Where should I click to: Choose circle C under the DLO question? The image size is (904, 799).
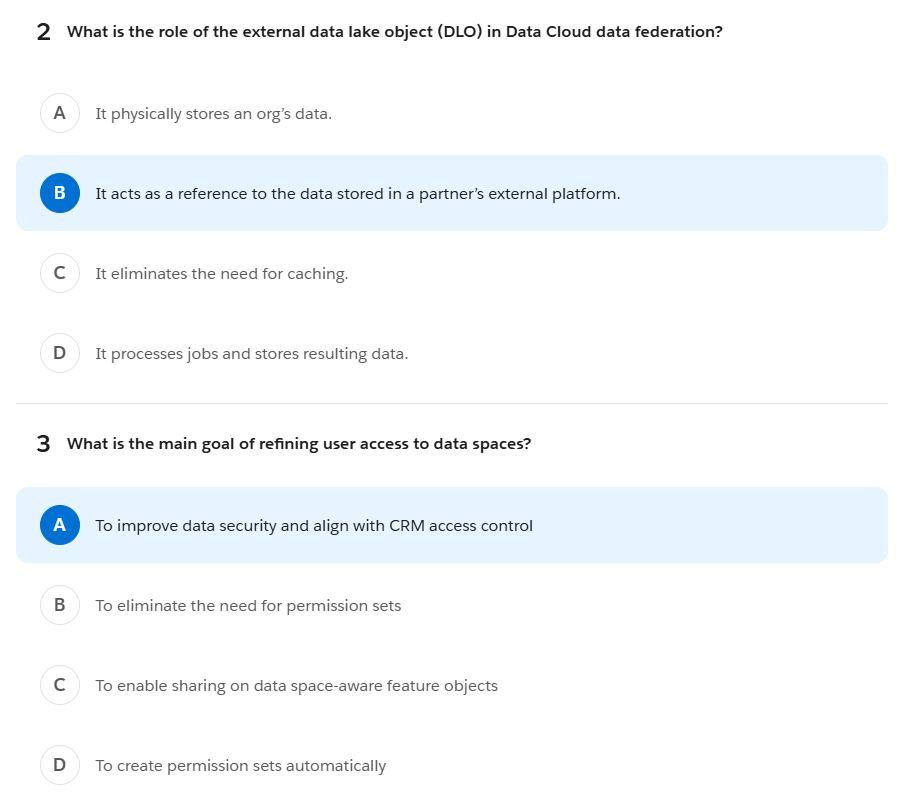59,273
